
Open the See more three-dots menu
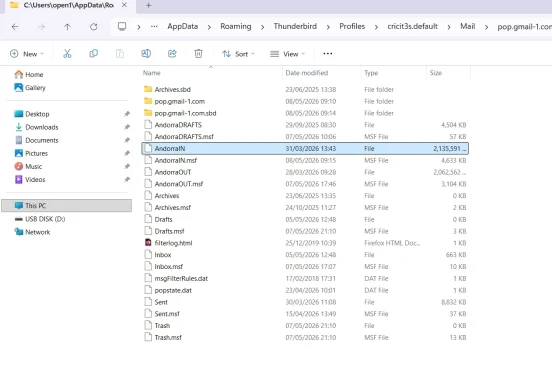[328, 53]
